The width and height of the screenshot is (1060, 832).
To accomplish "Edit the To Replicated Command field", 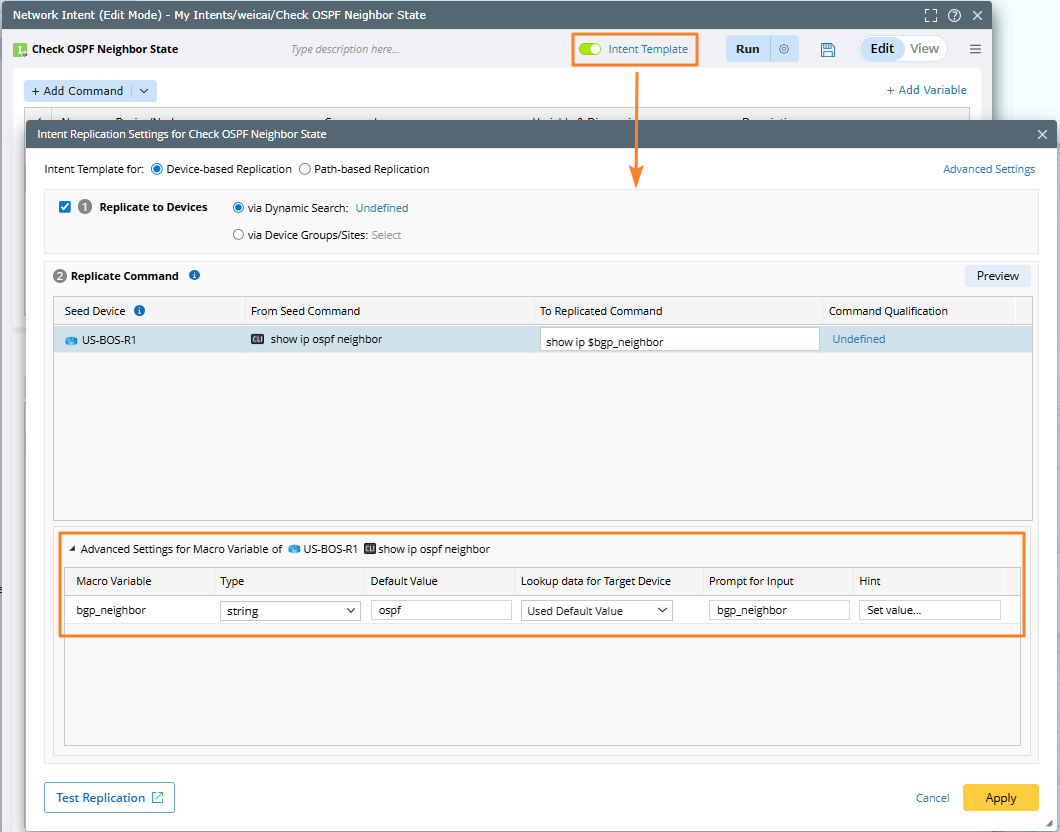I will [679, 339].
